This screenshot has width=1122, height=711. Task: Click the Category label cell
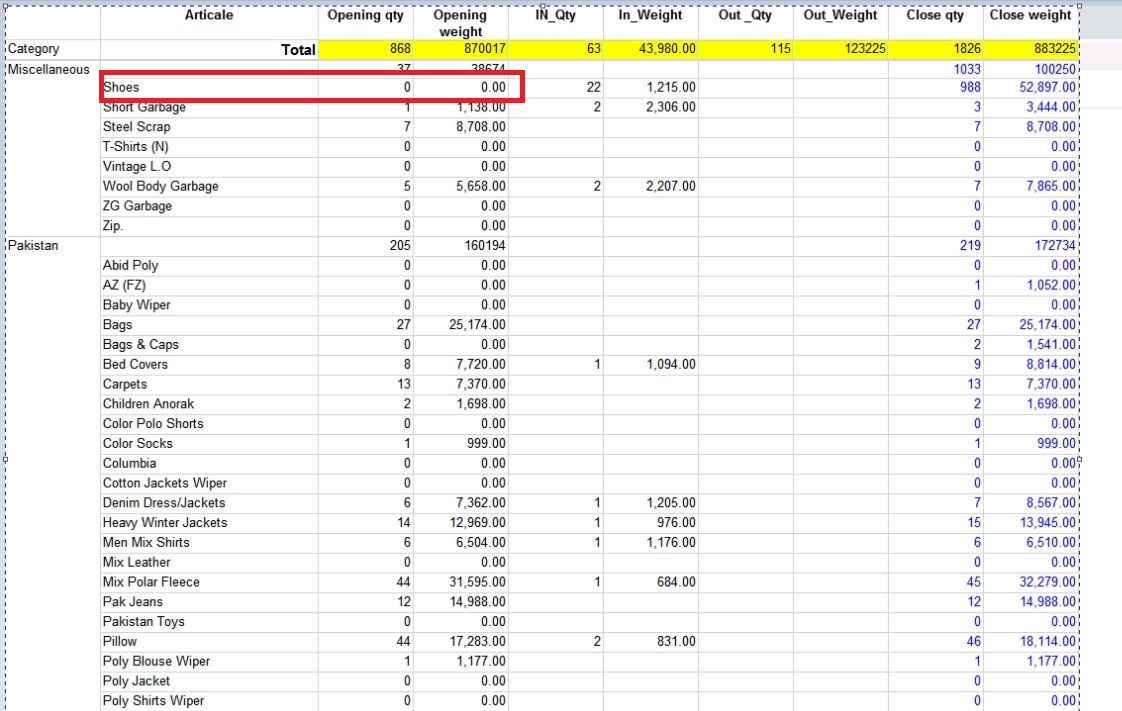33,49
